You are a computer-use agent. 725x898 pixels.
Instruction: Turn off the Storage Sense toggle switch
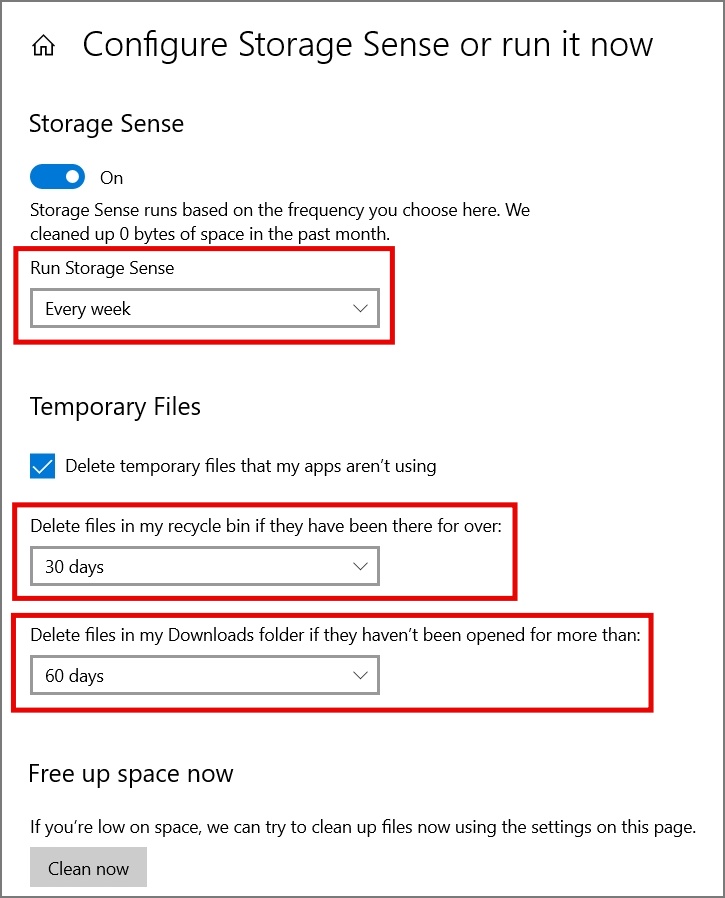tap(57, 177)
